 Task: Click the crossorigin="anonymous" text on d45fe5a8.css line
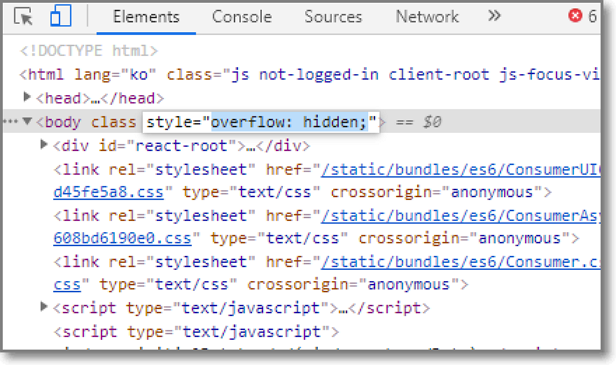(436, 193)
